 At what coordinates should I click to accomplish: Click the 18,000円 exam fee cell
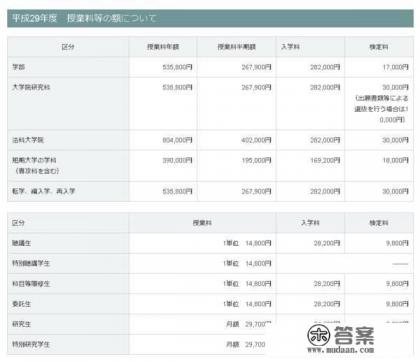coord(395,160)
